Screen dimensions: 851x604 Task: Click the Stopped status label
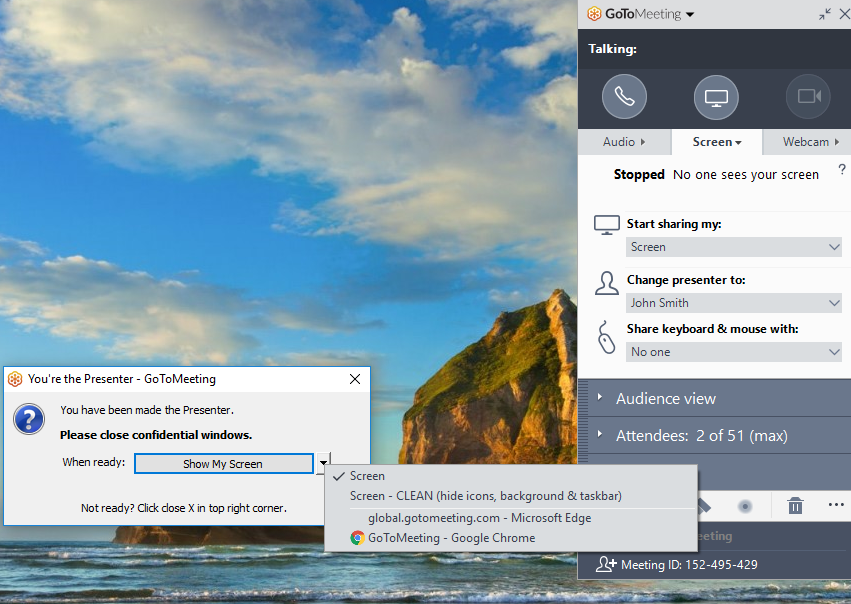[x=639, y=174]
